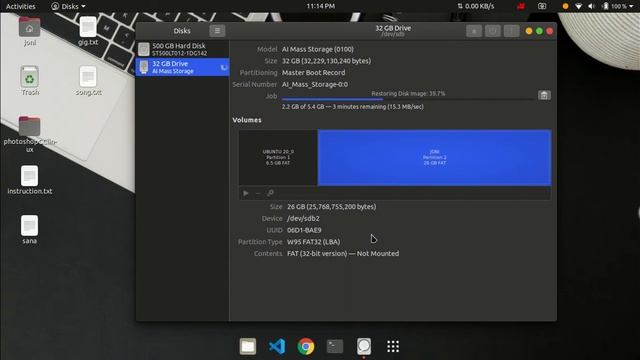
Task: Open the Trash icon on desktop
Action: [30, 81]
